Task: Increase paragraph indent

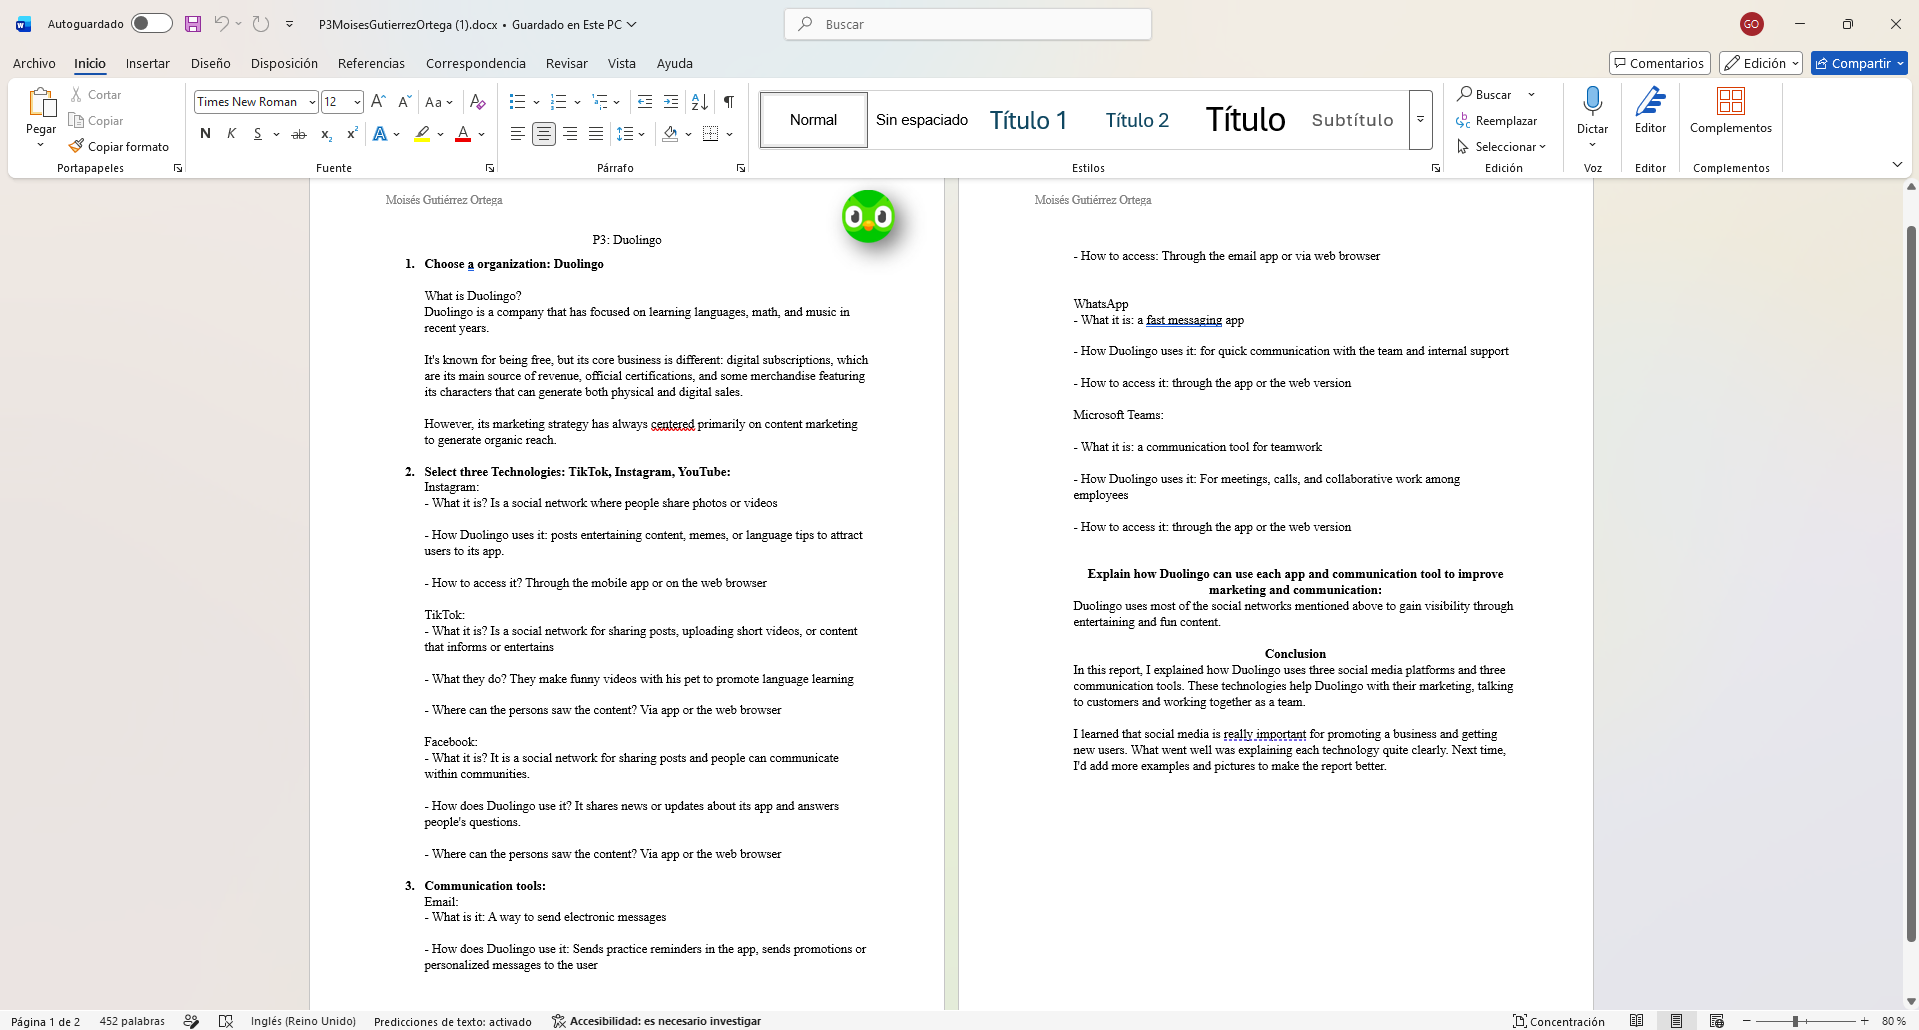Action: point(671,102)
